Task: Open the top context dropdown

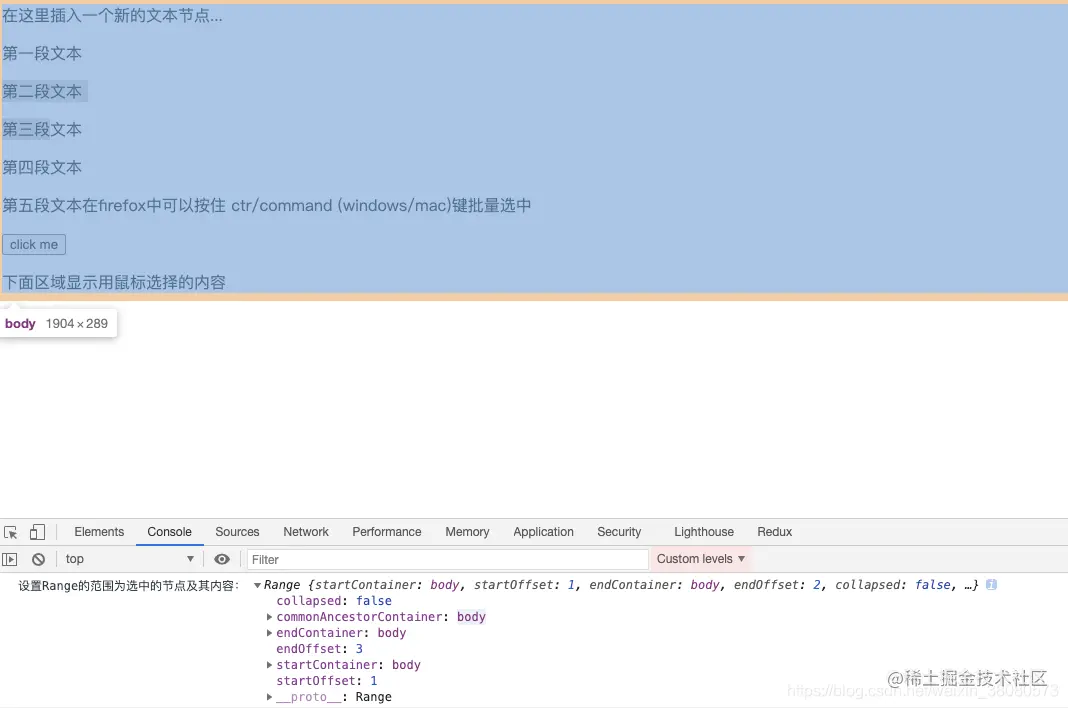Action: (129, 559)
